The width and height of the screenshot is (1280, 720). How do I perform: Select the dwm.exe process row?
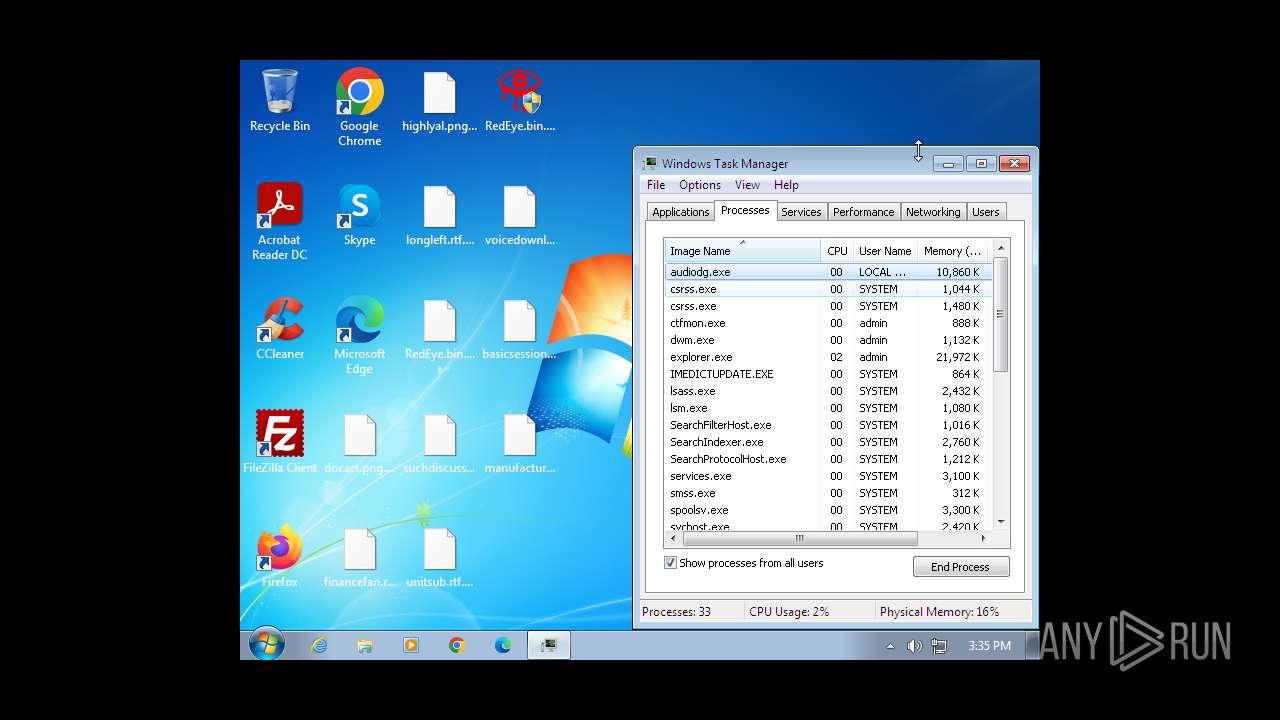(x=828, y=340)
